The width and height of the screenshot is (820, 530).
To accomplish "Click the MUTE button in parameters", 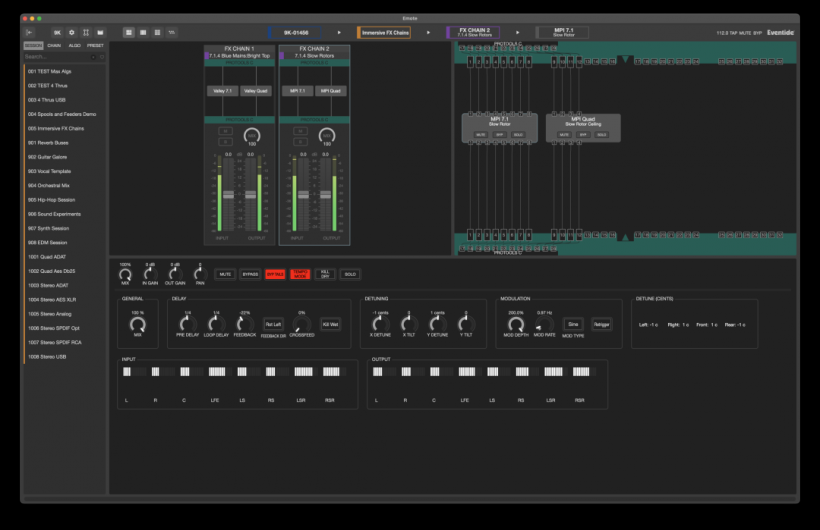I will pos(225,274).
